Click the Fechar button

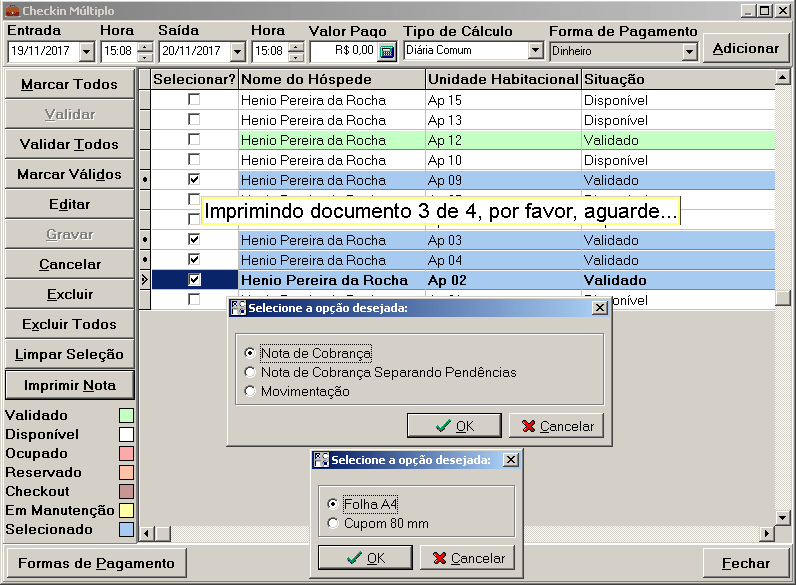pos(746,563)
